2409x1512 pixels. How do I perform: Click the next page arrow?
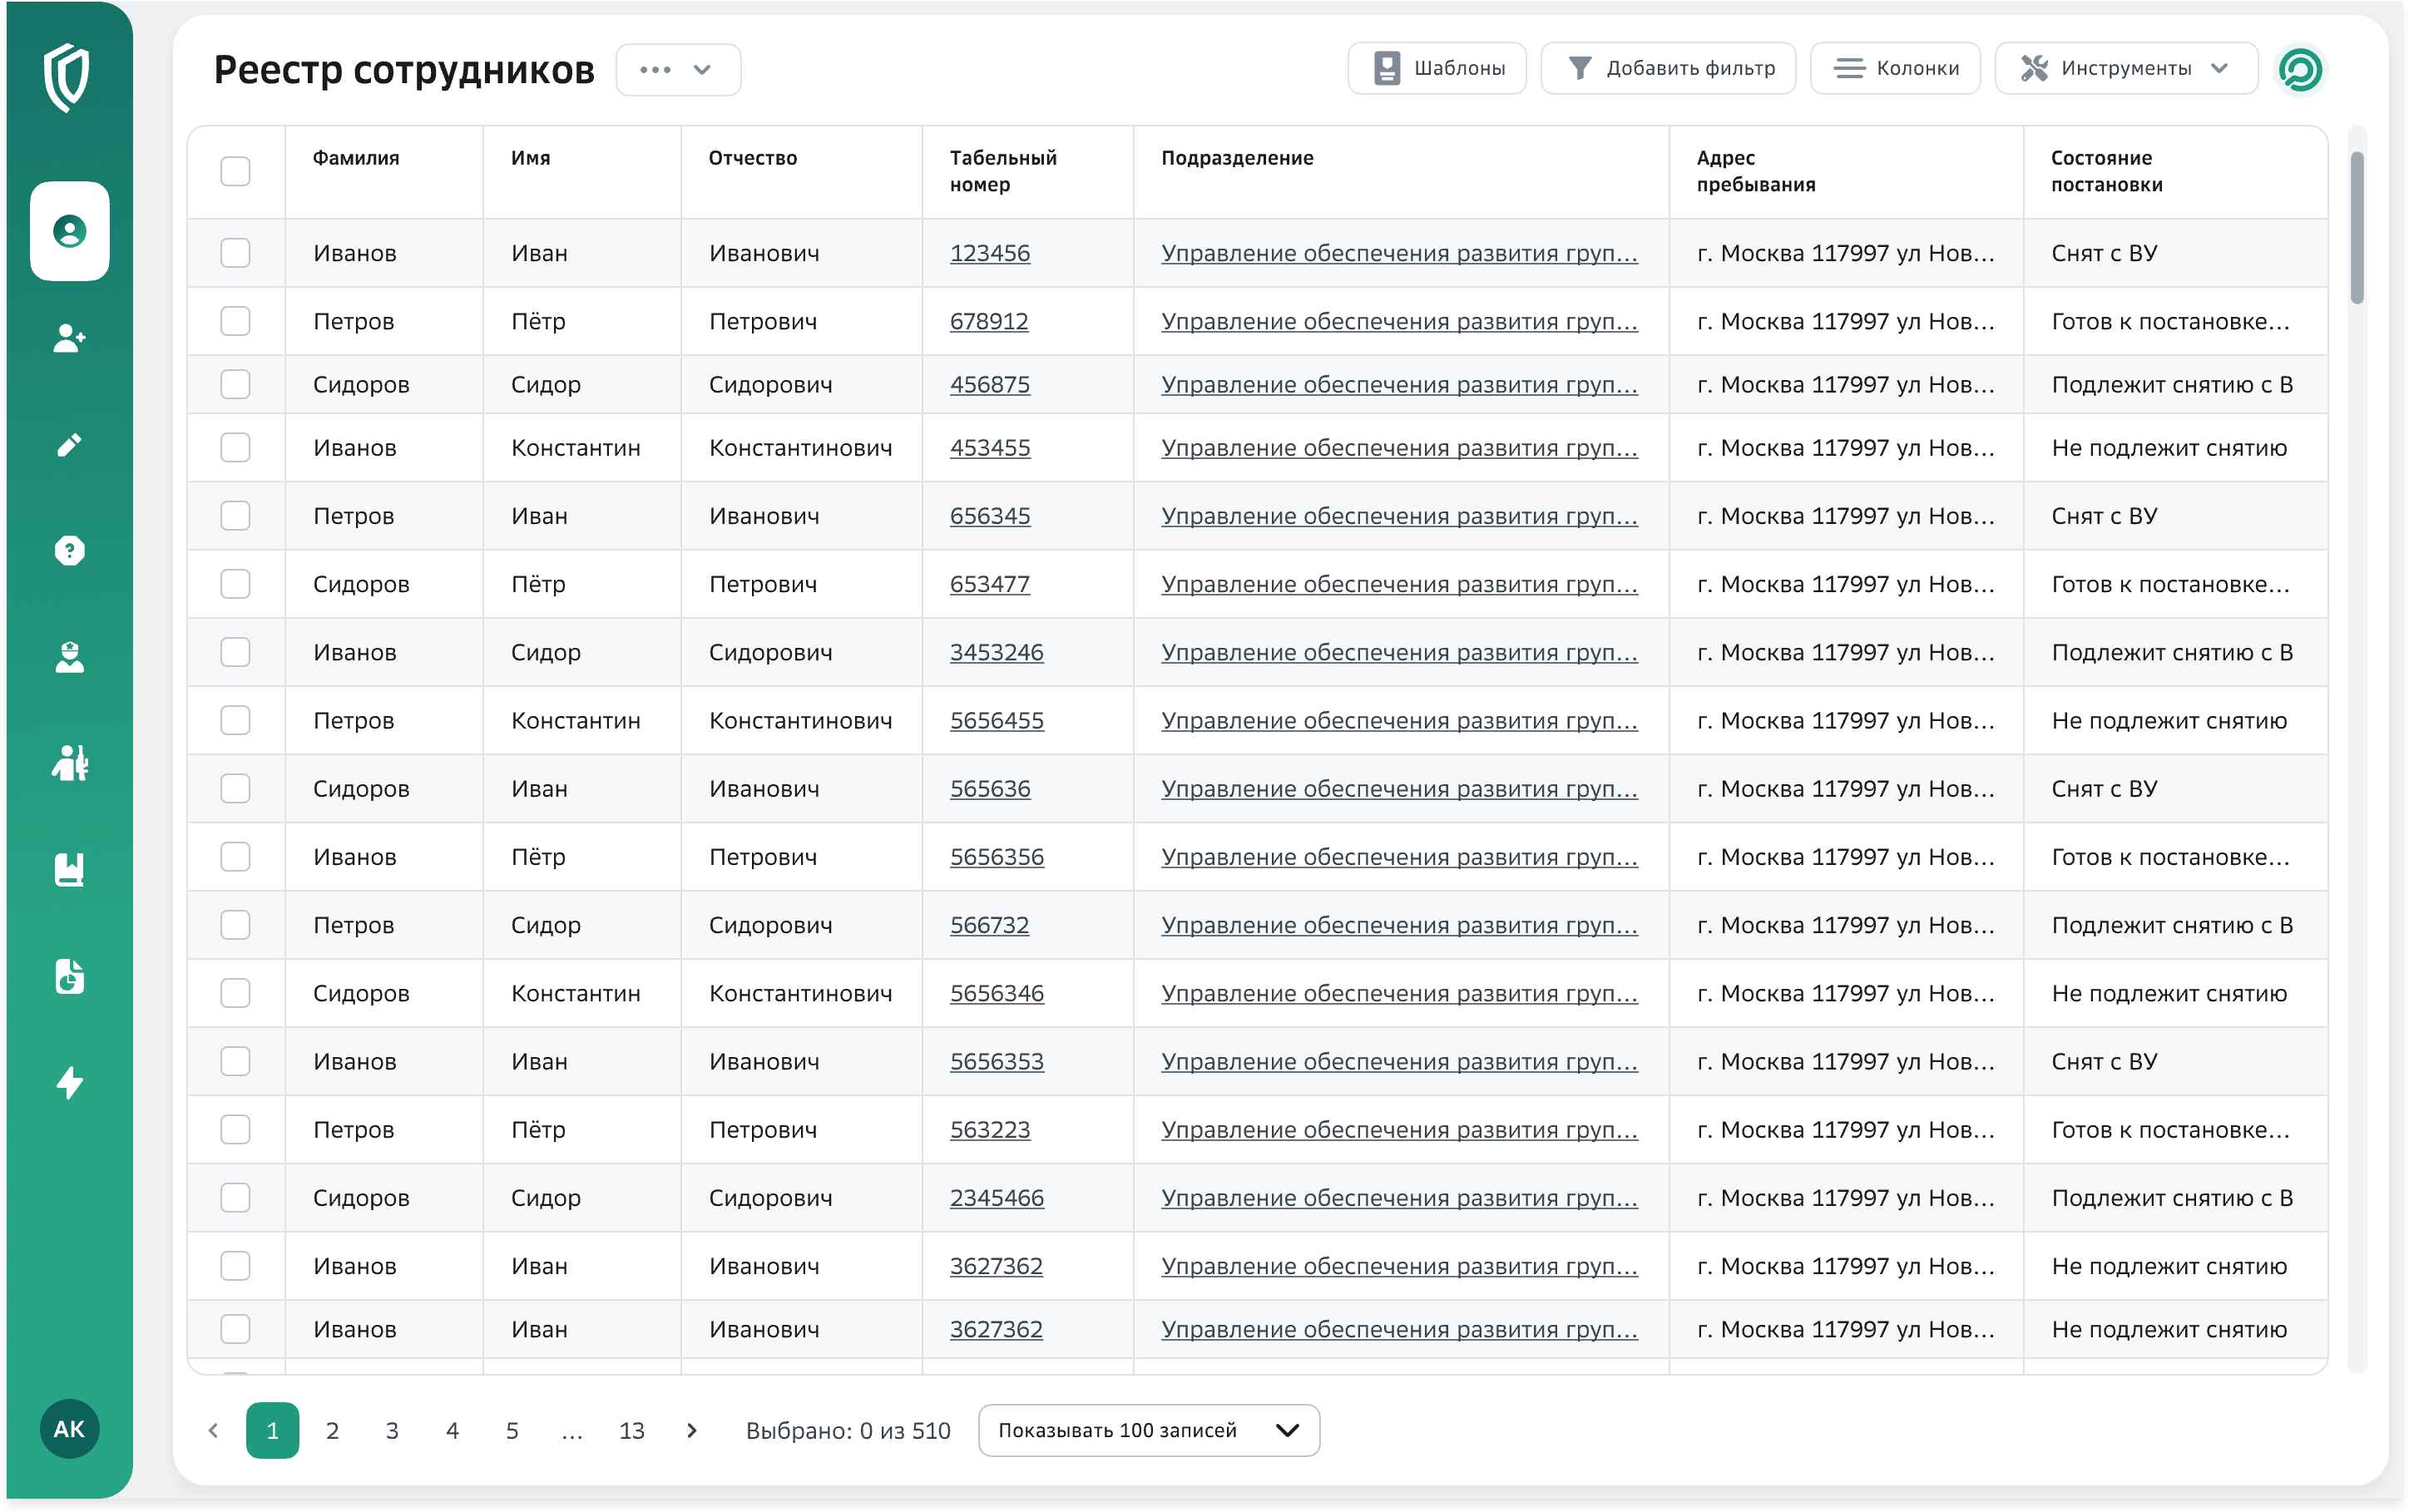point(691,1430)
